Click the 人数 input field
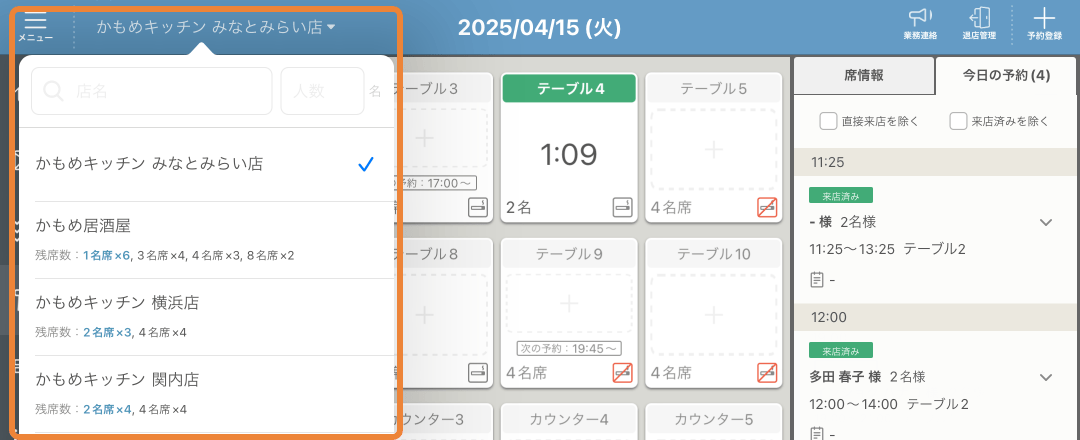 (x=321, y=91)
